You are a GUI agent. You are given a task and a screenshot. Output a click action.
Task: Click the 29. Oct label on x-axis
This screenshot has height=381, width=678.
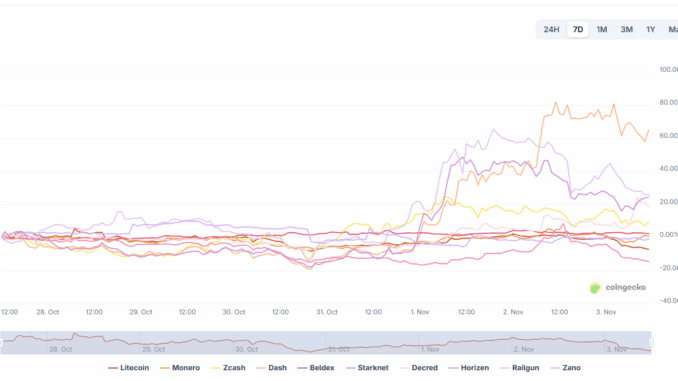(141, 312)
